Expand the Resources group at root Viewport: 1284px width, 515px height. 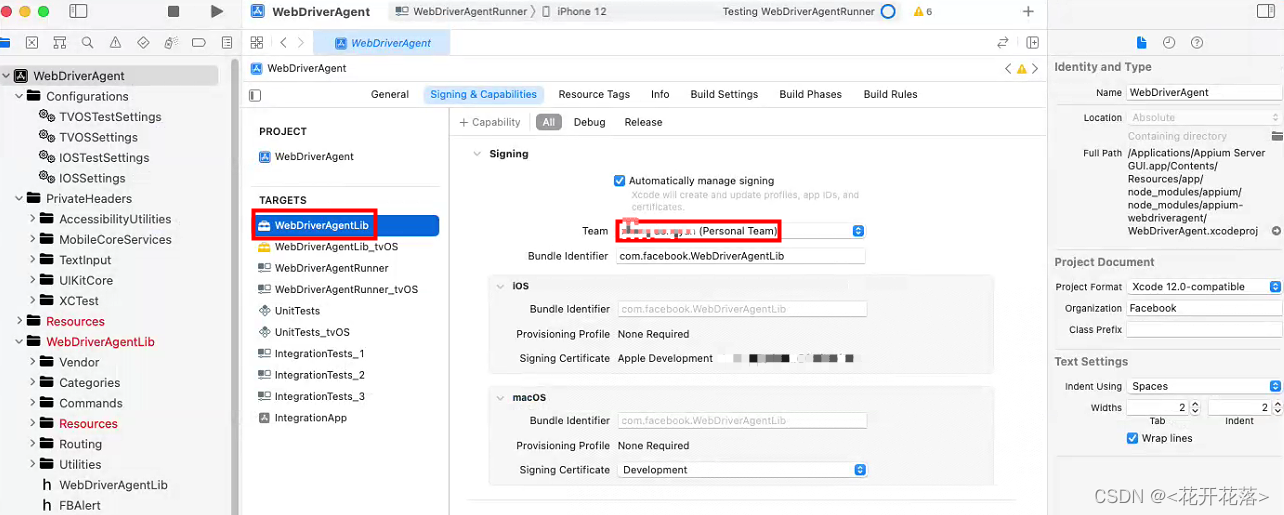(x=19, y=321)
